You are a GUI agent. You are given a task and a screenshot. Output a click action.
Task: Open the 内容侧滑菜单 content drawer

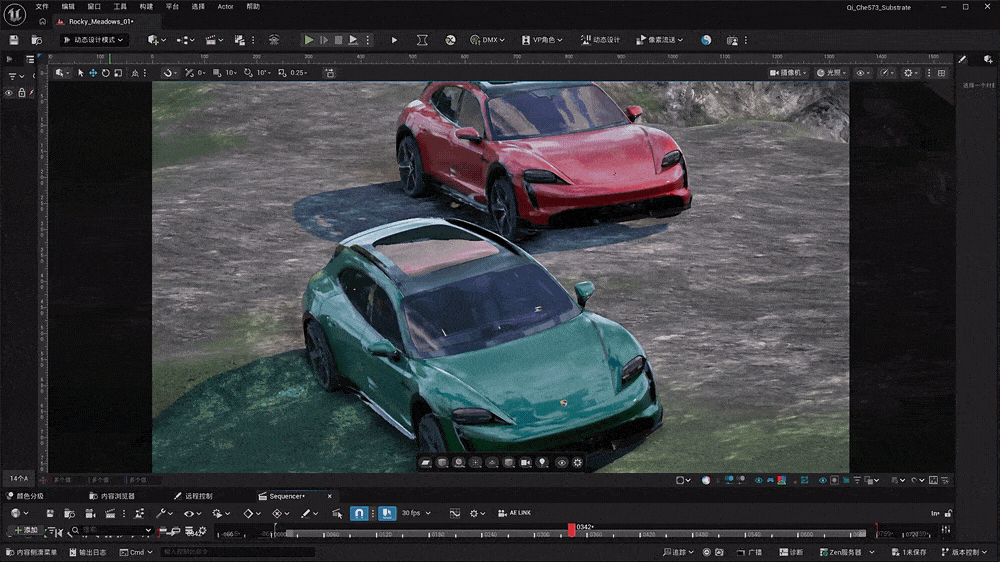(31, 552)
